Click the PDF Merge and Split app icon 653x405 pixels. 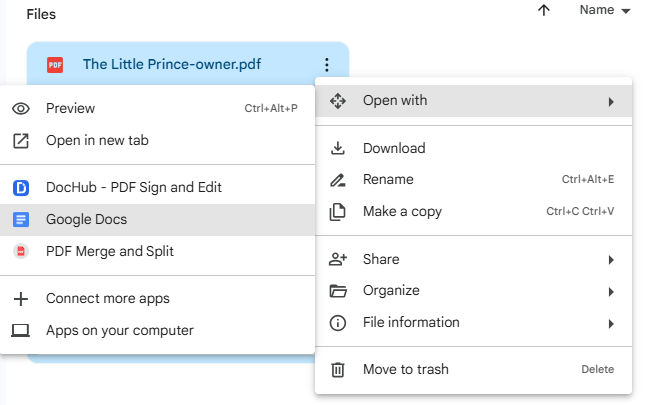(x=21, y=252)
